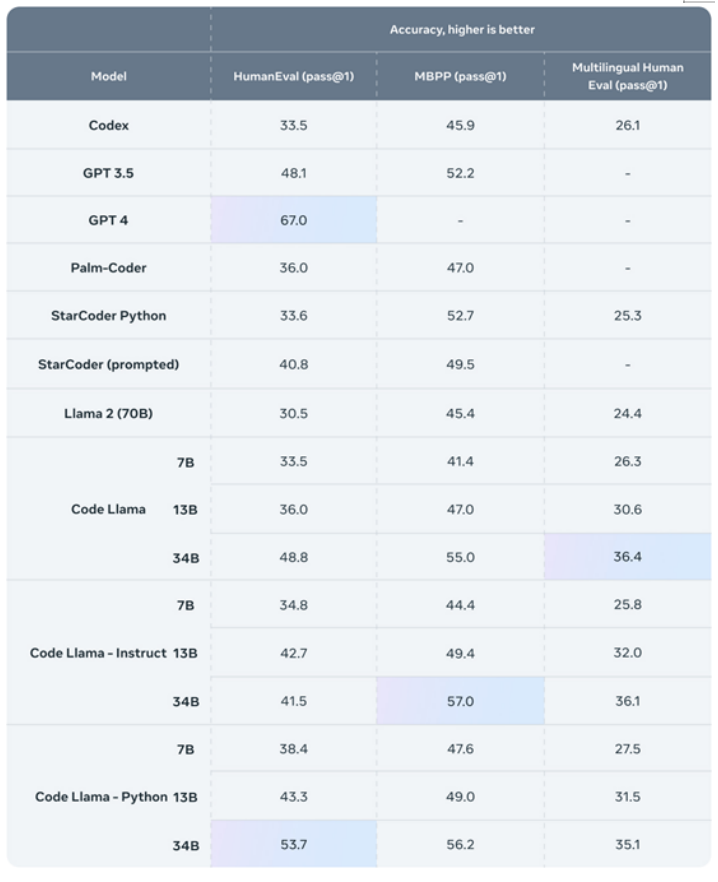The image size is (718, 882).
Task: Click the highlighted GPT 4 HumanEval 67.0 cell
Action: click(x=294, y=220)
